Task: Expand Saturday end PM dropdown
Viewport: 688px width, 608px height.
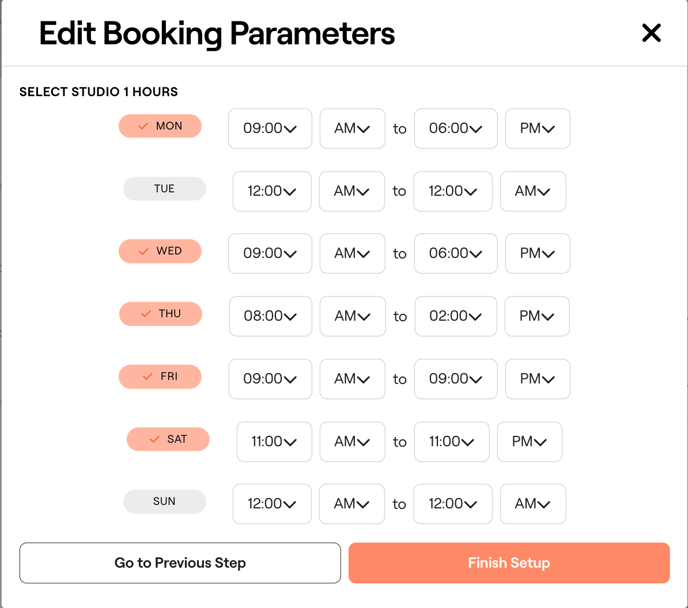Action: (529, 441)
